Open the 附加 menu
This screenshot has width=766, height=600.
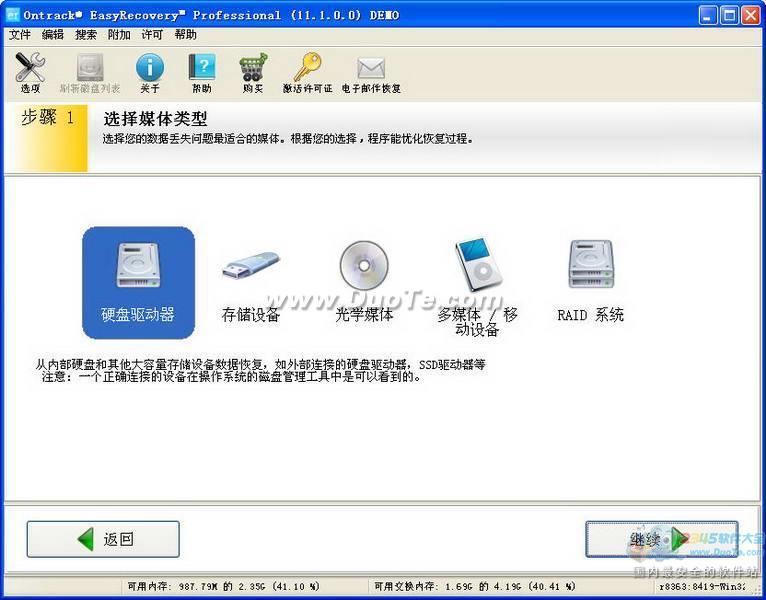(119, 35)
